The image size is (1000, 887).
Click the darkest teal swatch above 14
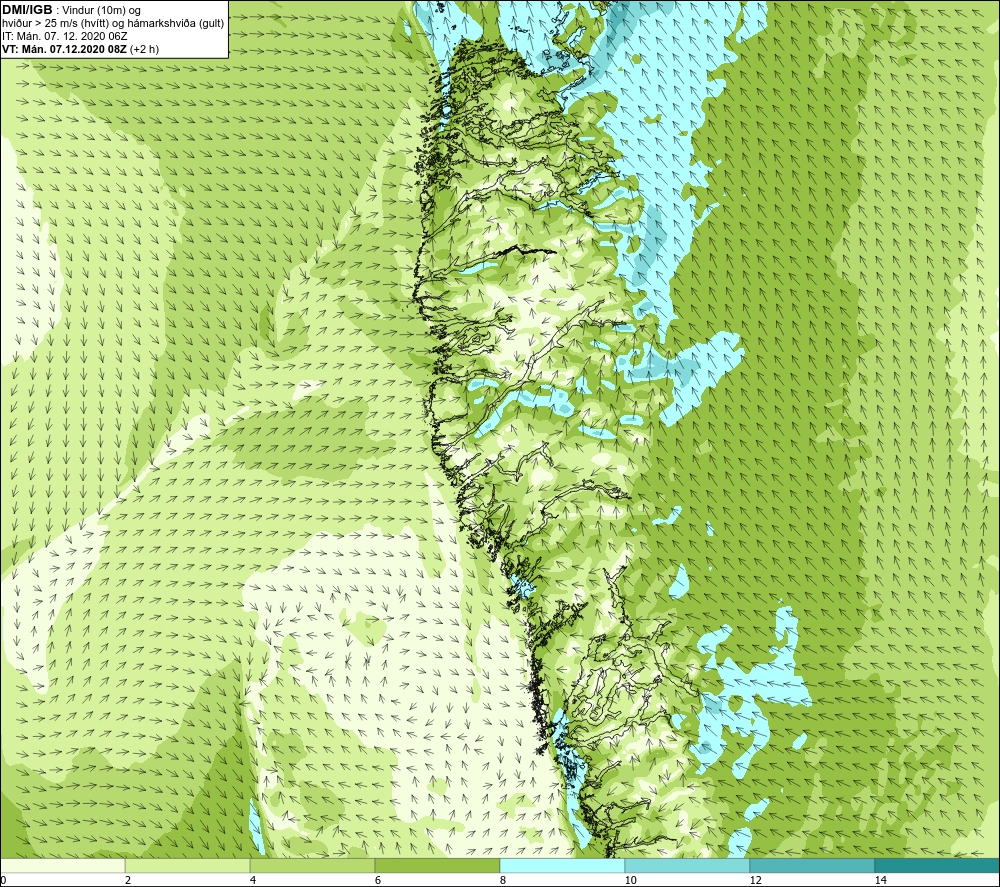[937, 866]
